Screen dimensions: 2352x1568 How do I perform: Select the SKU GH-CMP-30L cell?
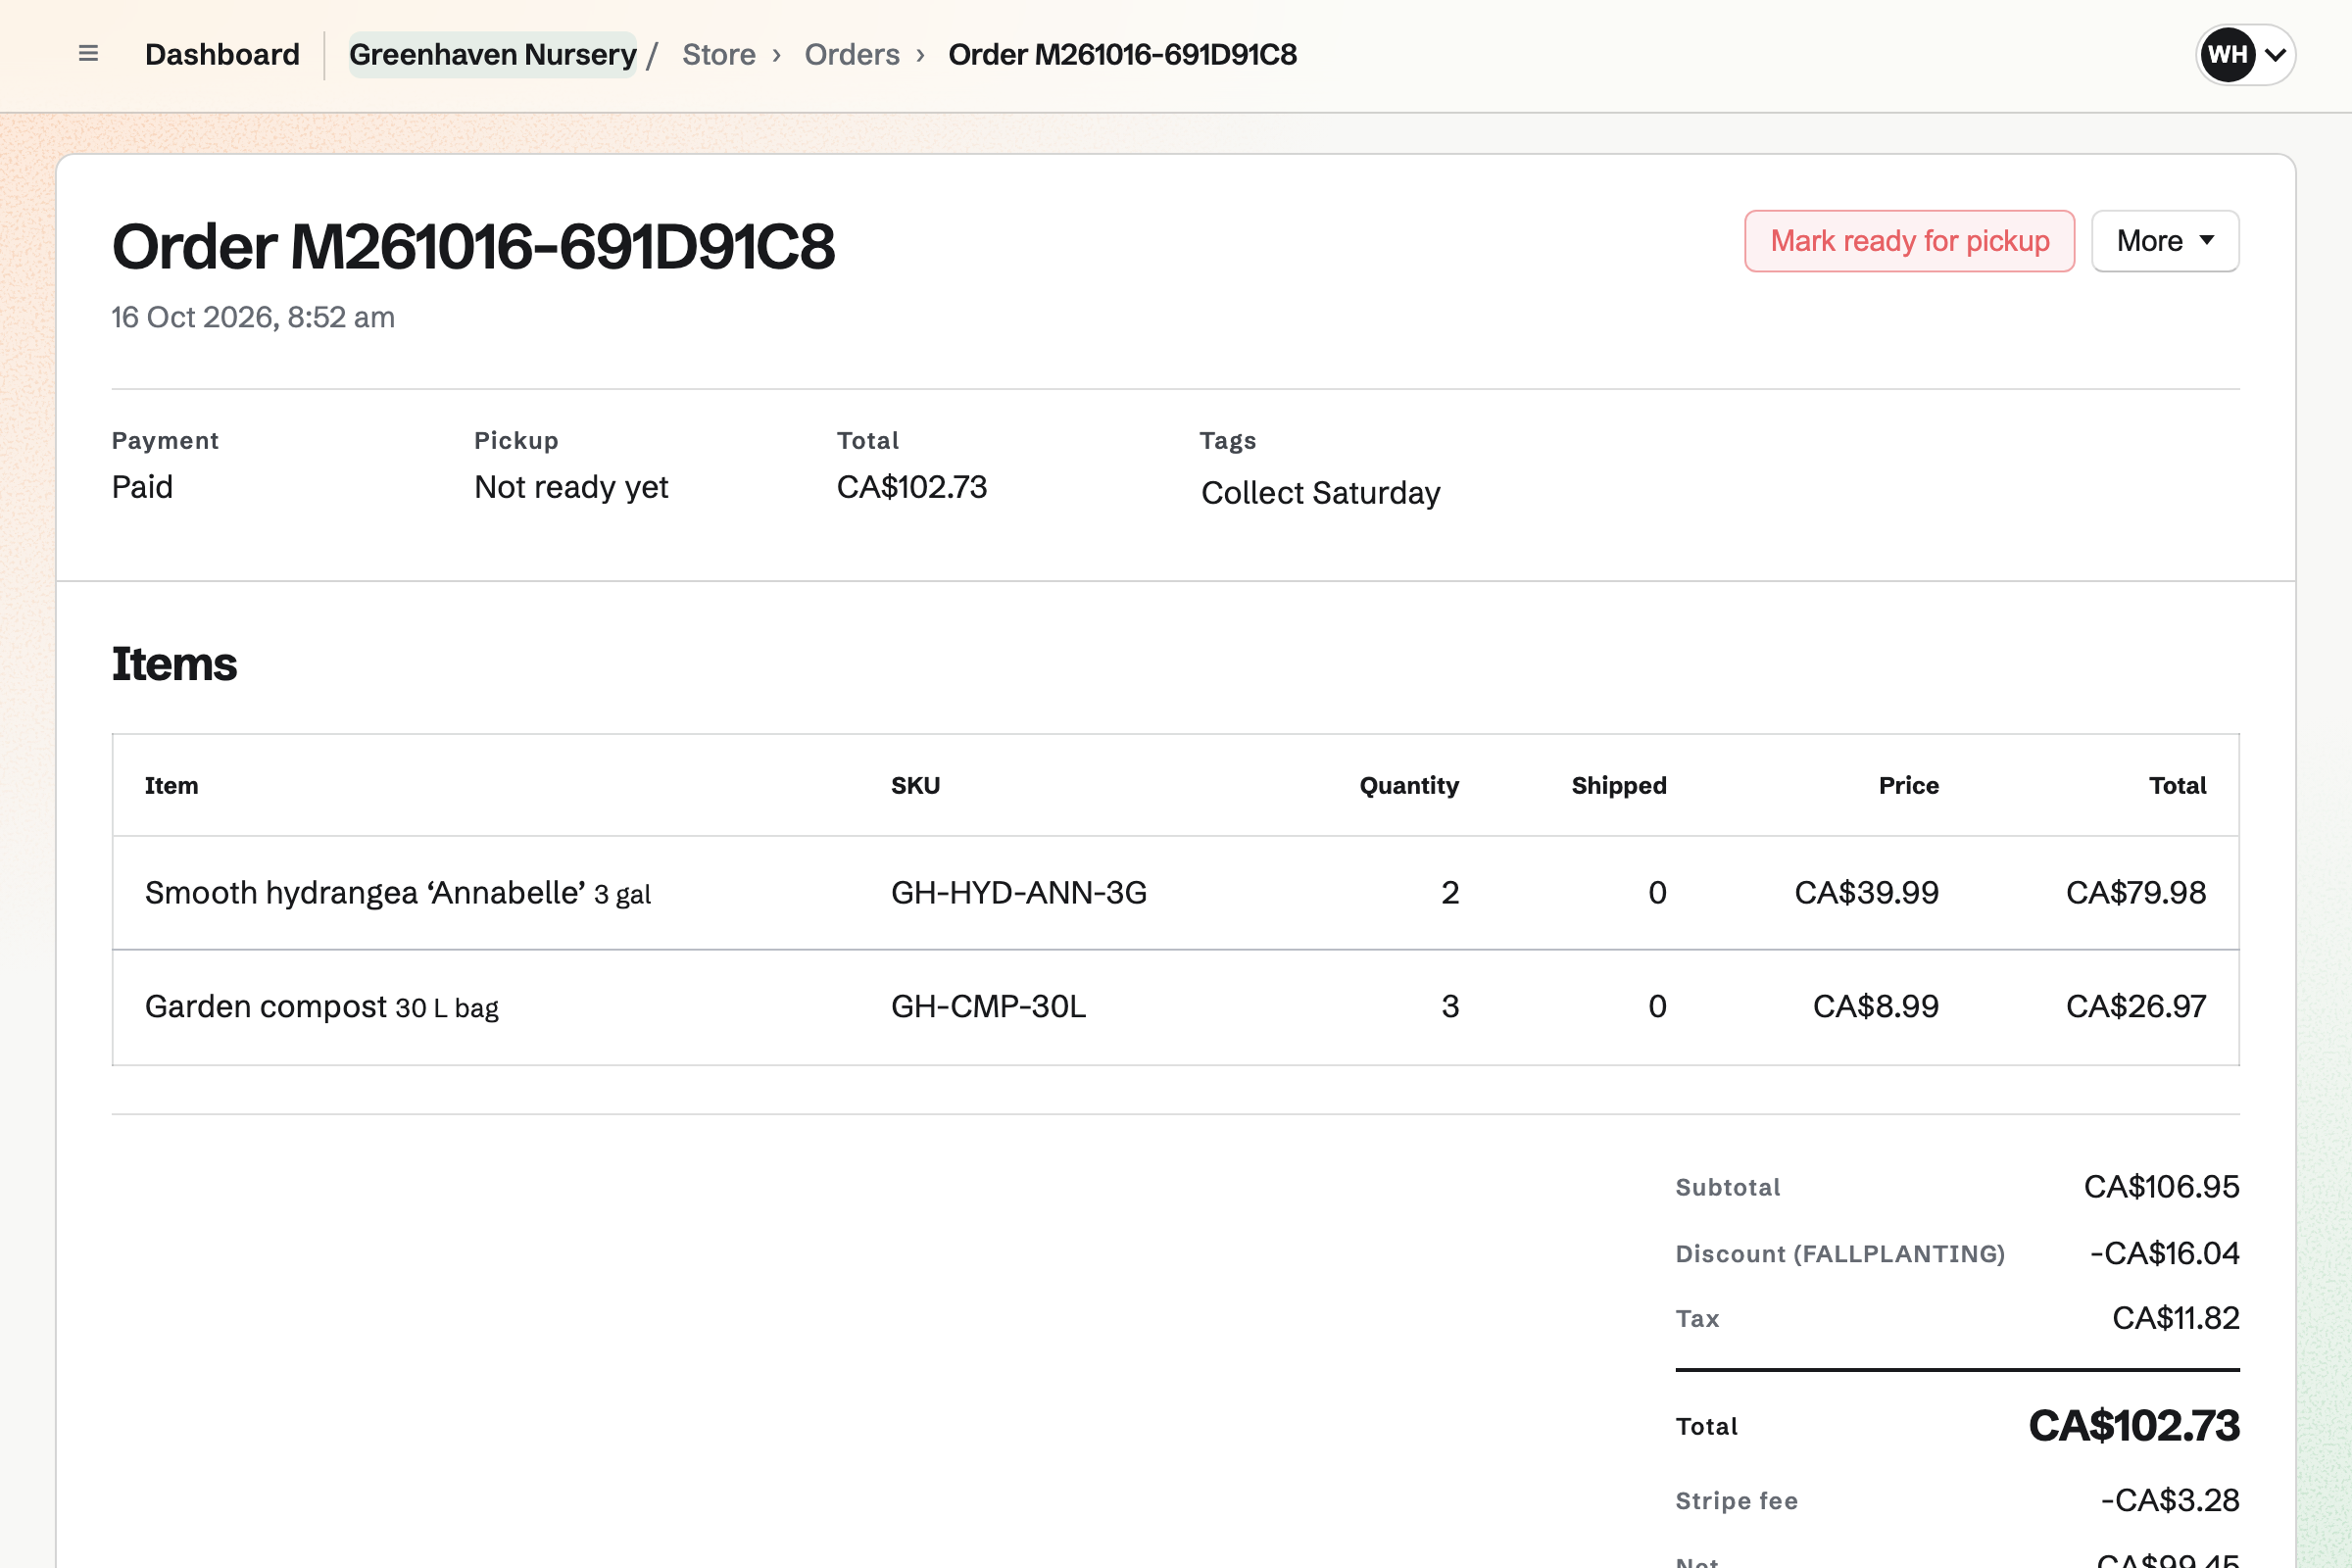(x=988, y=1006)
